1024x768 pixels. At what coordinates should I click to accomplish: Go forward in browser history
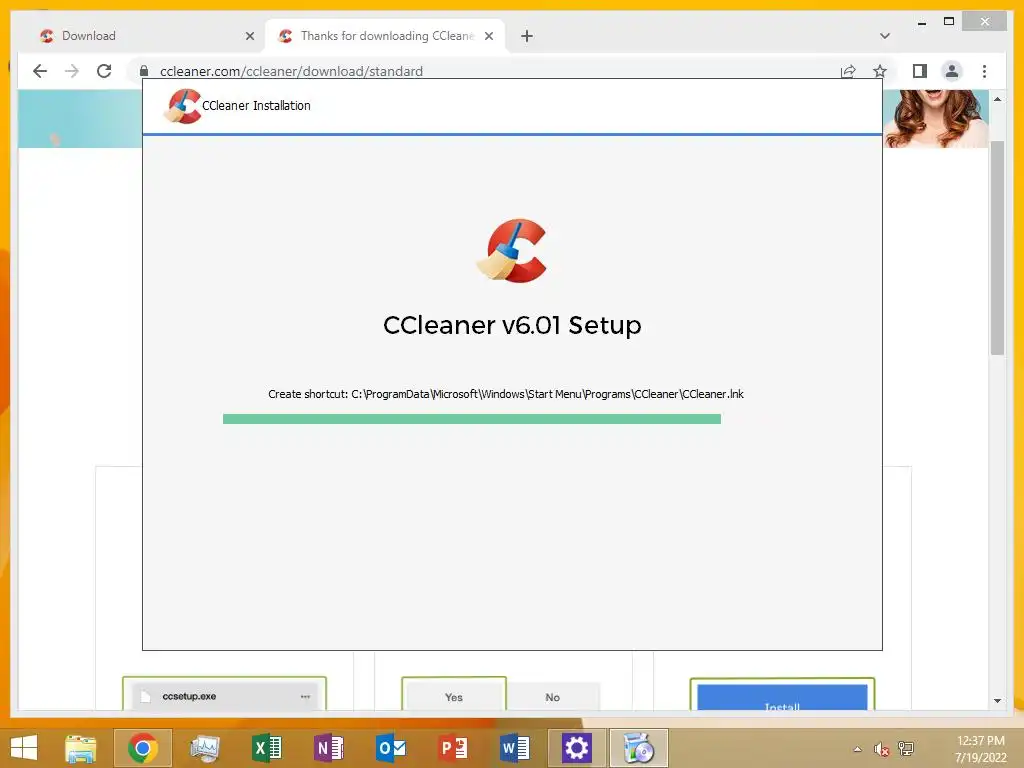(x=72, y=71)
